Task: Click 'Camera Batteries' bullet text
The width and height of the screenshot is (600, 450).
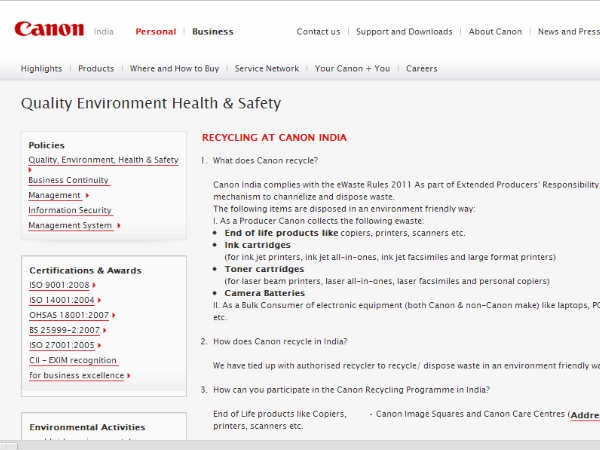Action: coord(265,293)
